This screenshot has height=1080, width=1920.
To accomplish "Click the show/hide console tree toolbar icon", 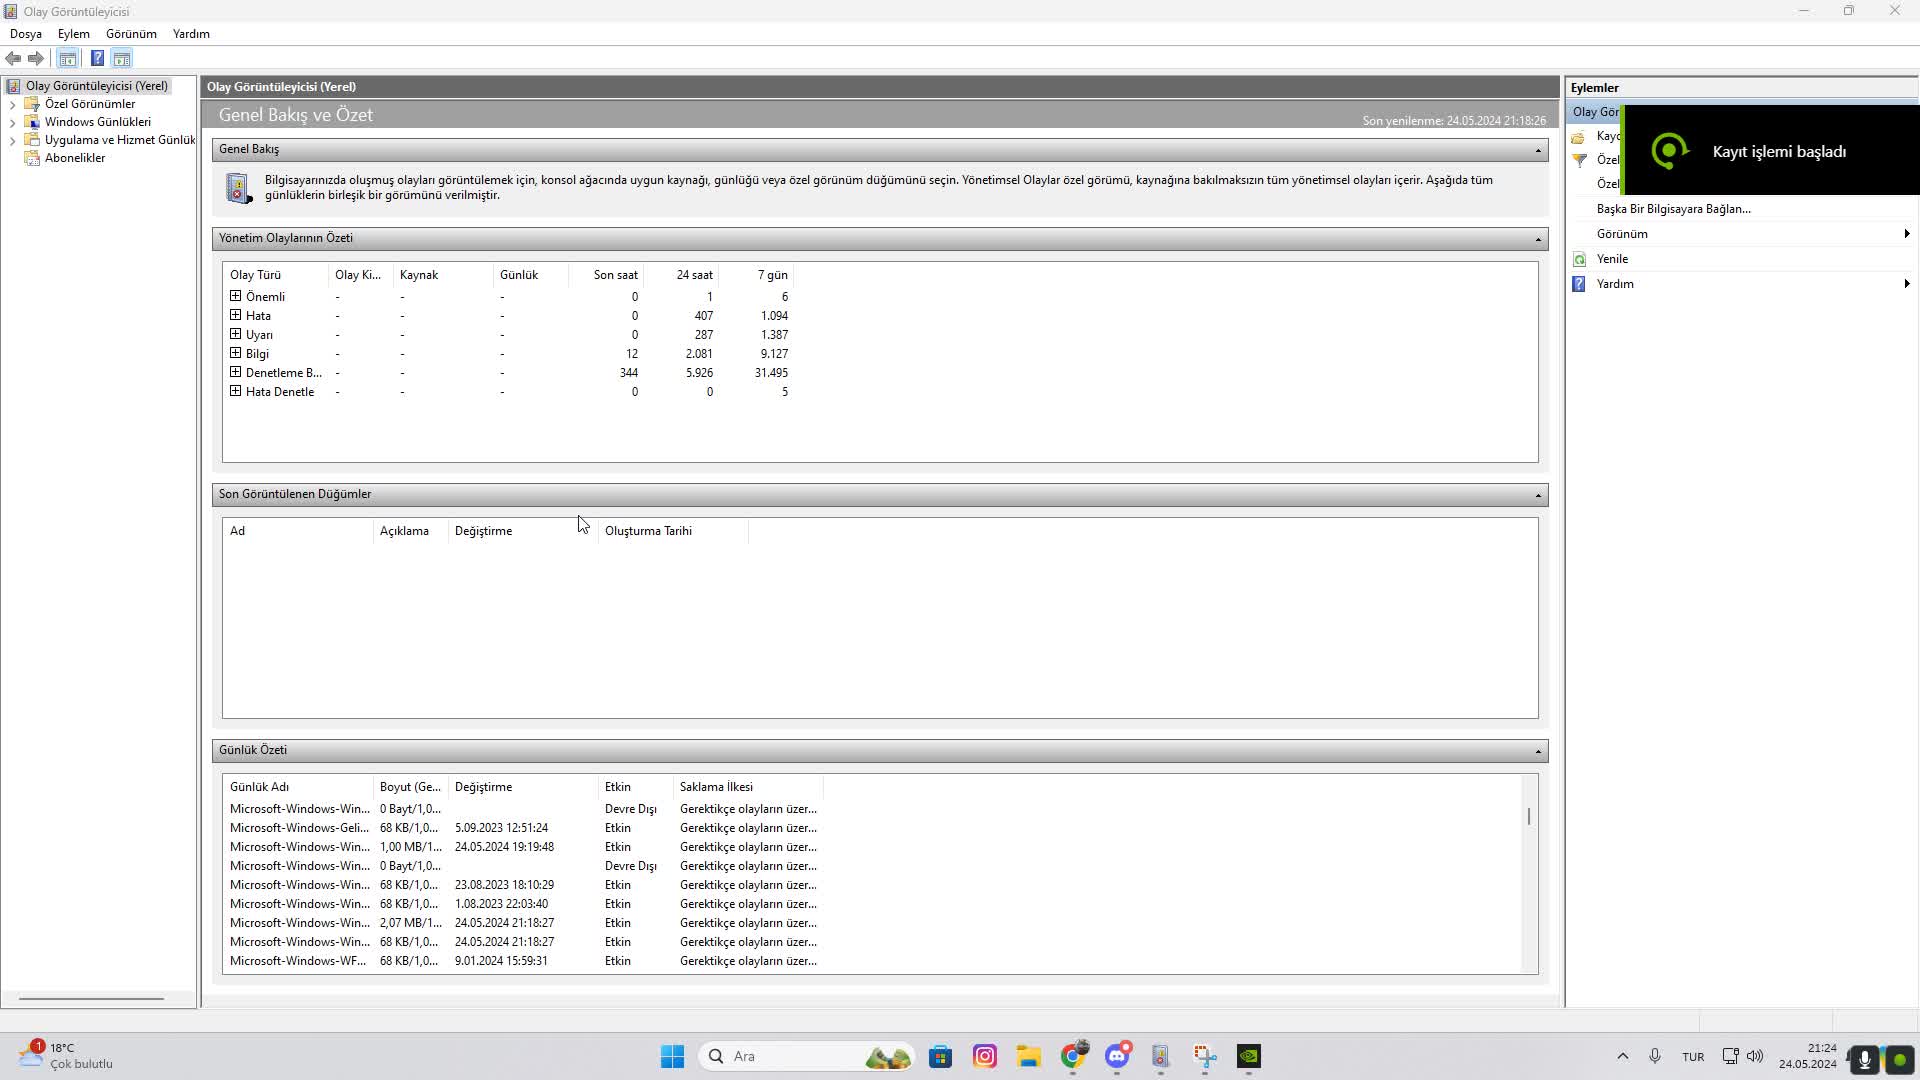I will 67,59.
